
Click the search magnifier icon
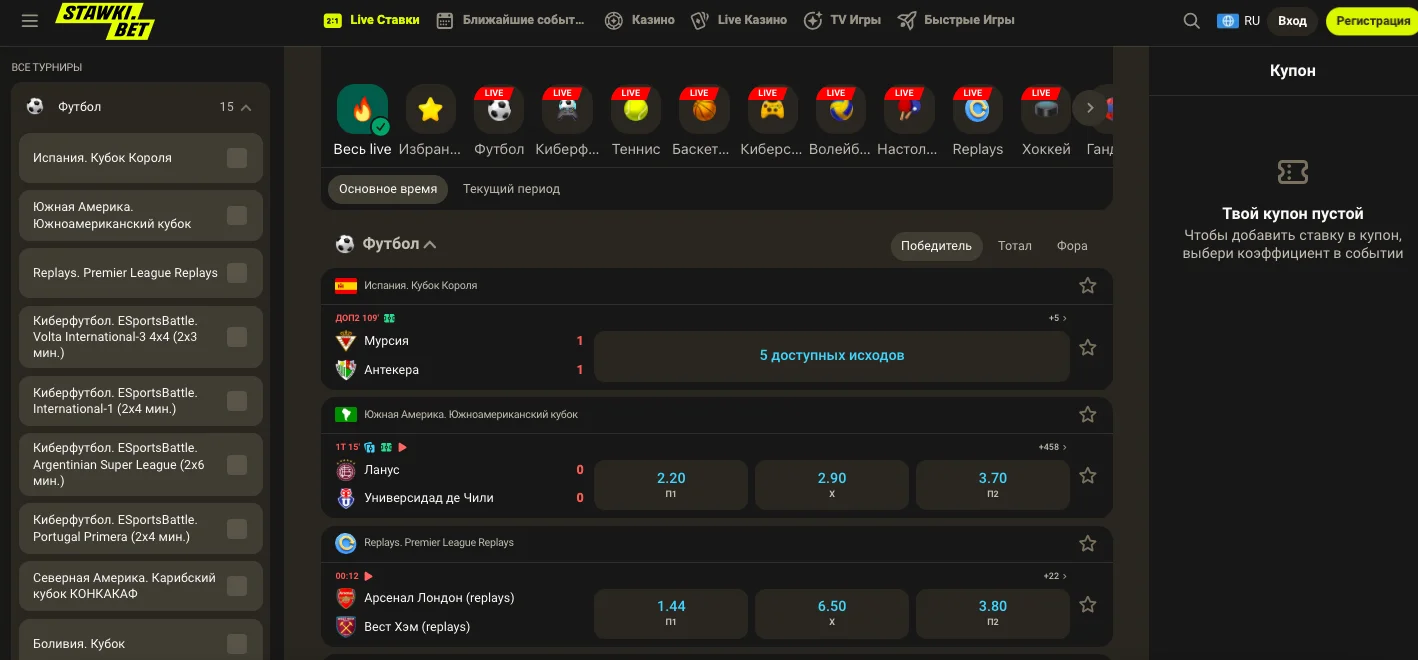tap(1191, 21)
